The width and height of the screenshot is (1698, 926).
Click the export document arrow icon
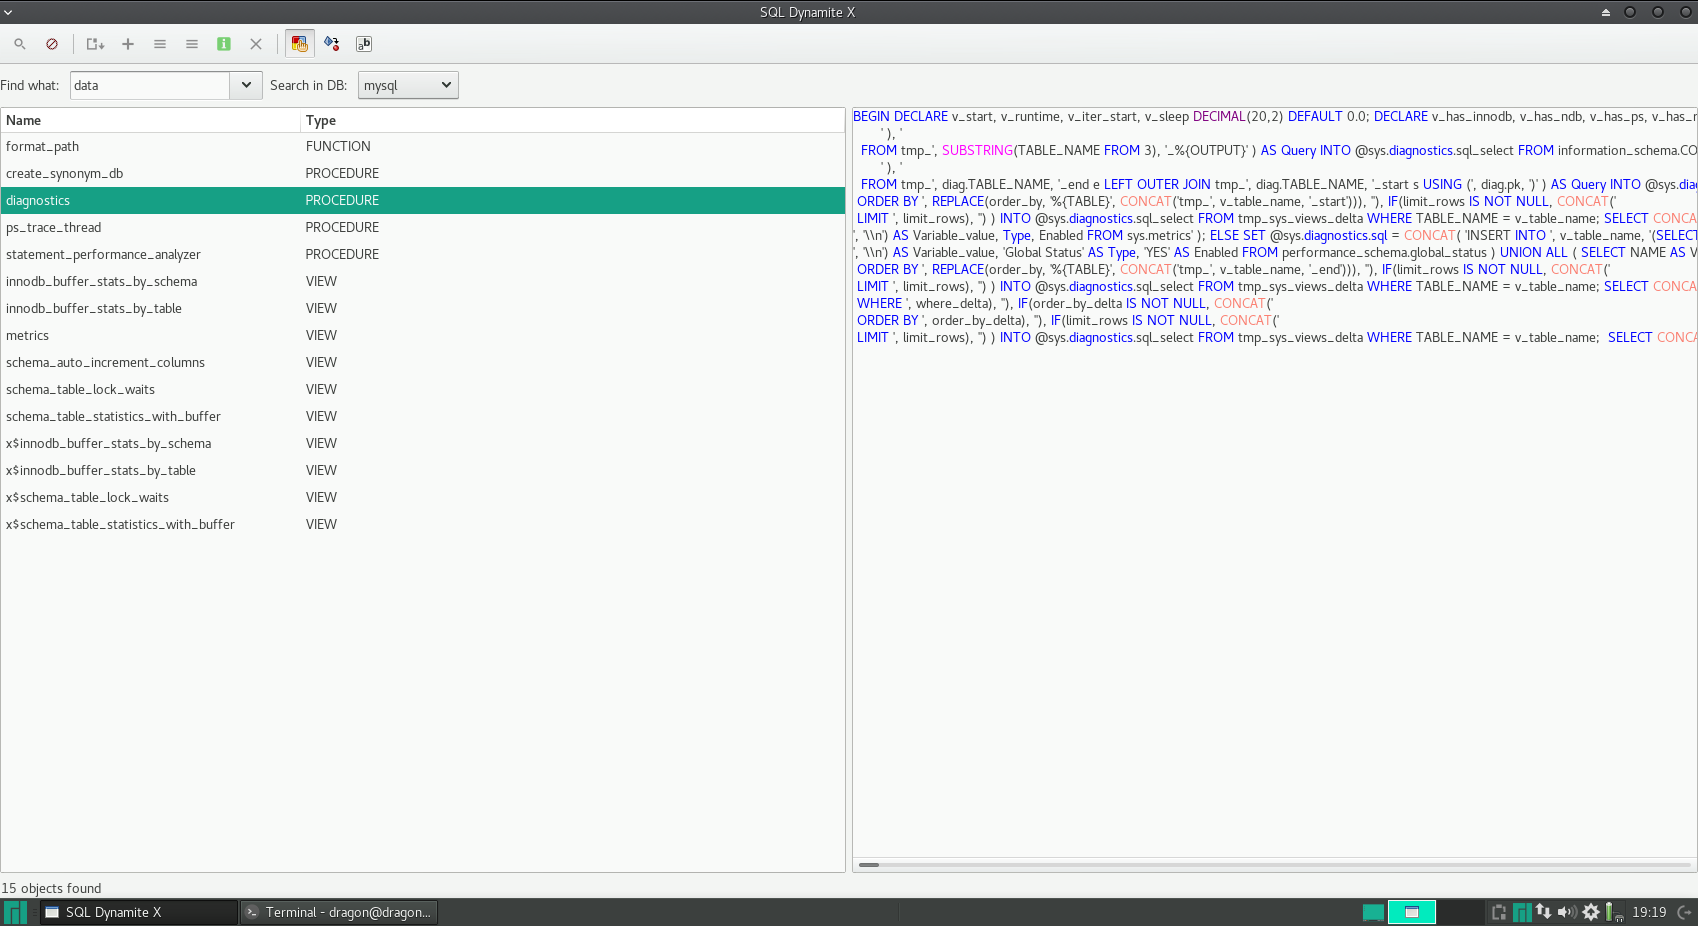[95, 44]
